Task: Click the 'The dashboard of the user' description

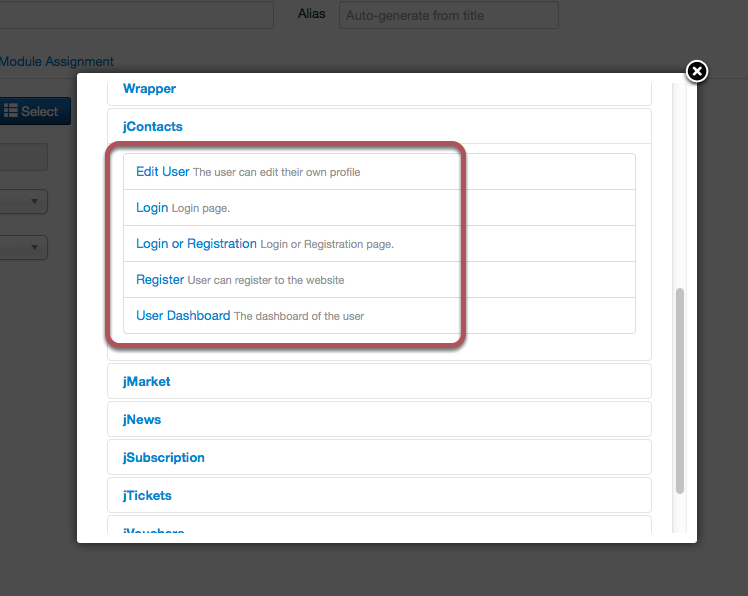Action: click(x=299, y=316)
